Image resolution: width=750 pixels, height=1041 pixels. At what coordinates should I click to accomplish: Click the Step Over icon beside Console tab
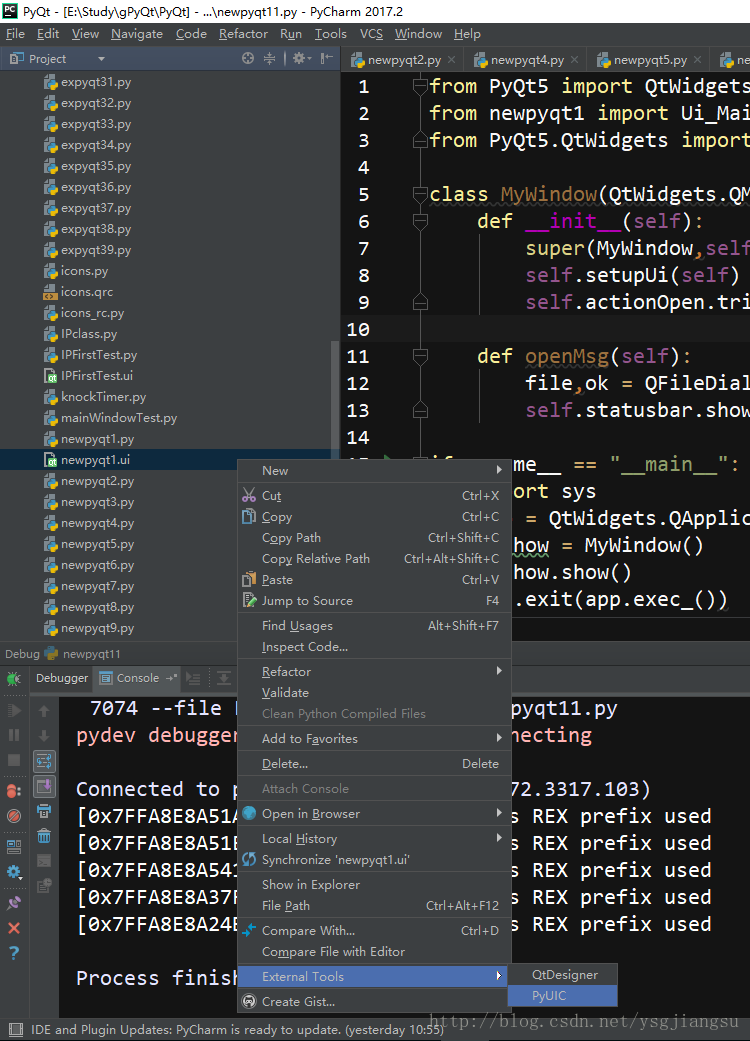pyautogui.click(x=224, y=679)
